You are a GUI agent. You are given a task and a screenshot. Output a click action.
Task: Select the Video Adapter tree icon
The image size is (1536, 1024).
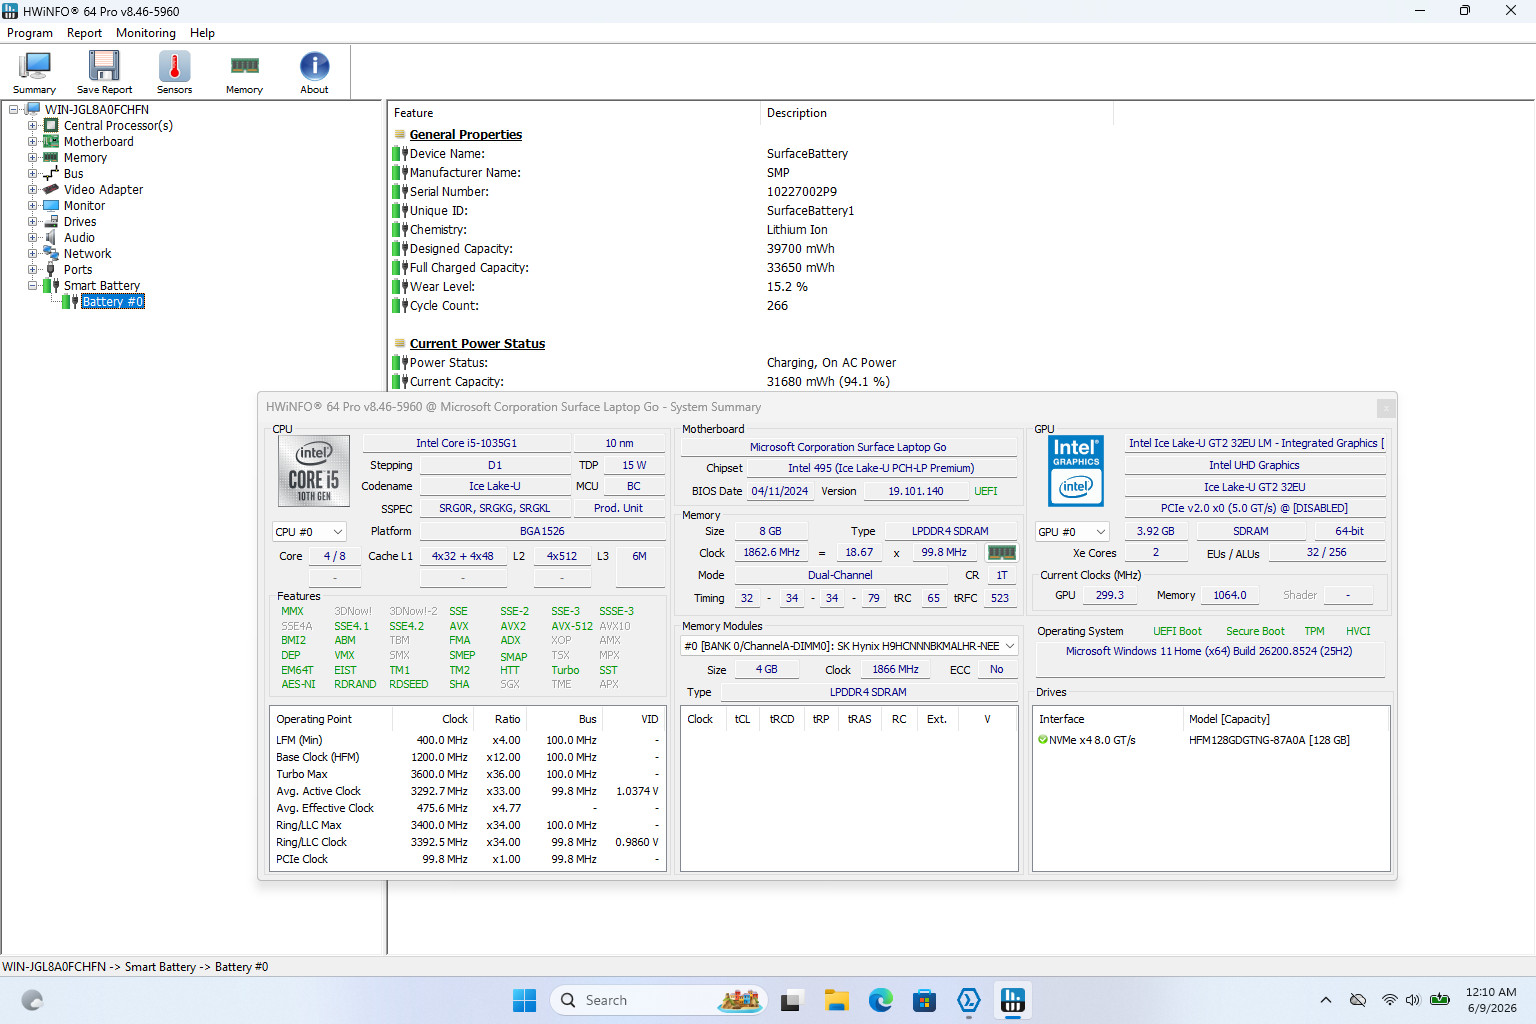pyautogui.click(x=51, y=190)
